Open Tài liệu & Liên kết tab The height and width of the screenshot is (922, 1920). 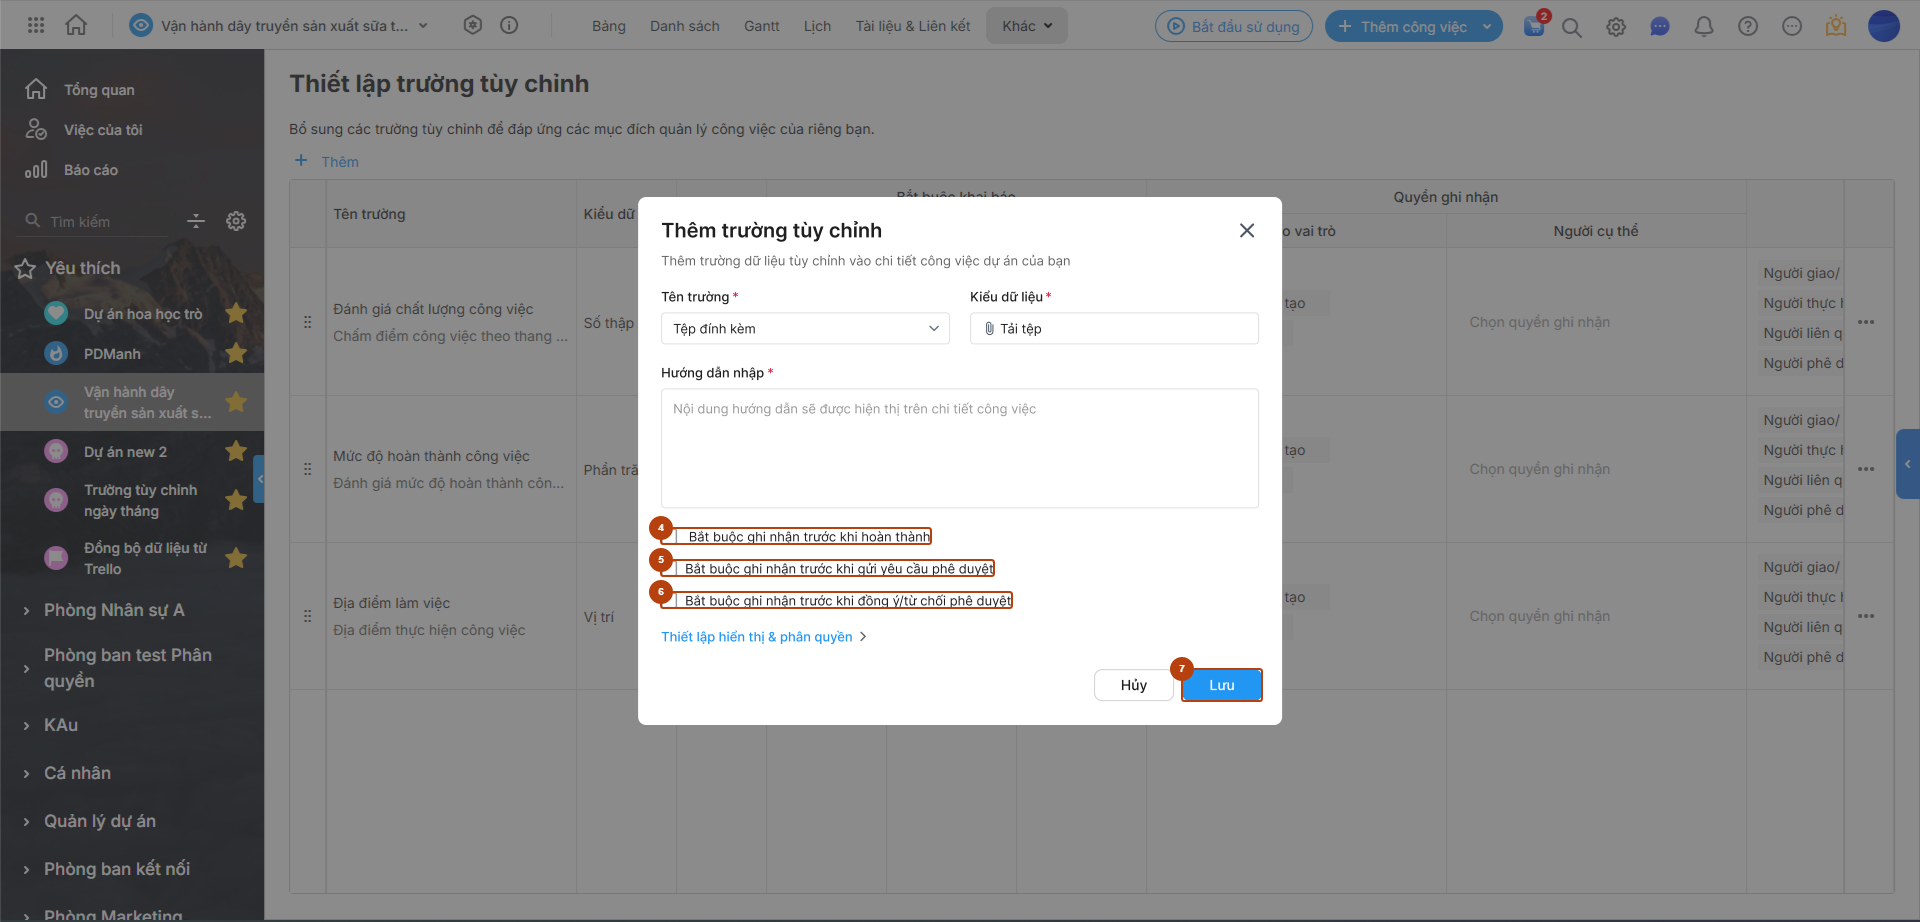tap(912, 26)
